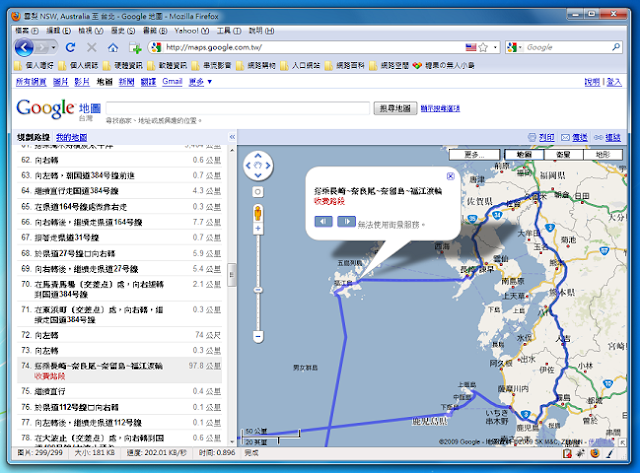
Task: Open the 網路百科 bookmark folder
Action: (345, 65)
